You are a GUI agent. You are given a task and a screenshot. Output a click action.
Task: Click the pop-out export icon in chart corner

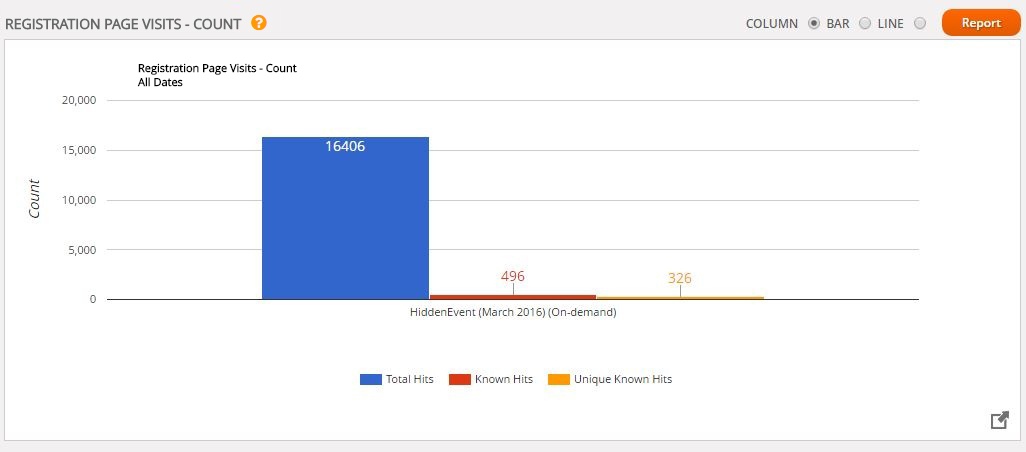point(999,421)
